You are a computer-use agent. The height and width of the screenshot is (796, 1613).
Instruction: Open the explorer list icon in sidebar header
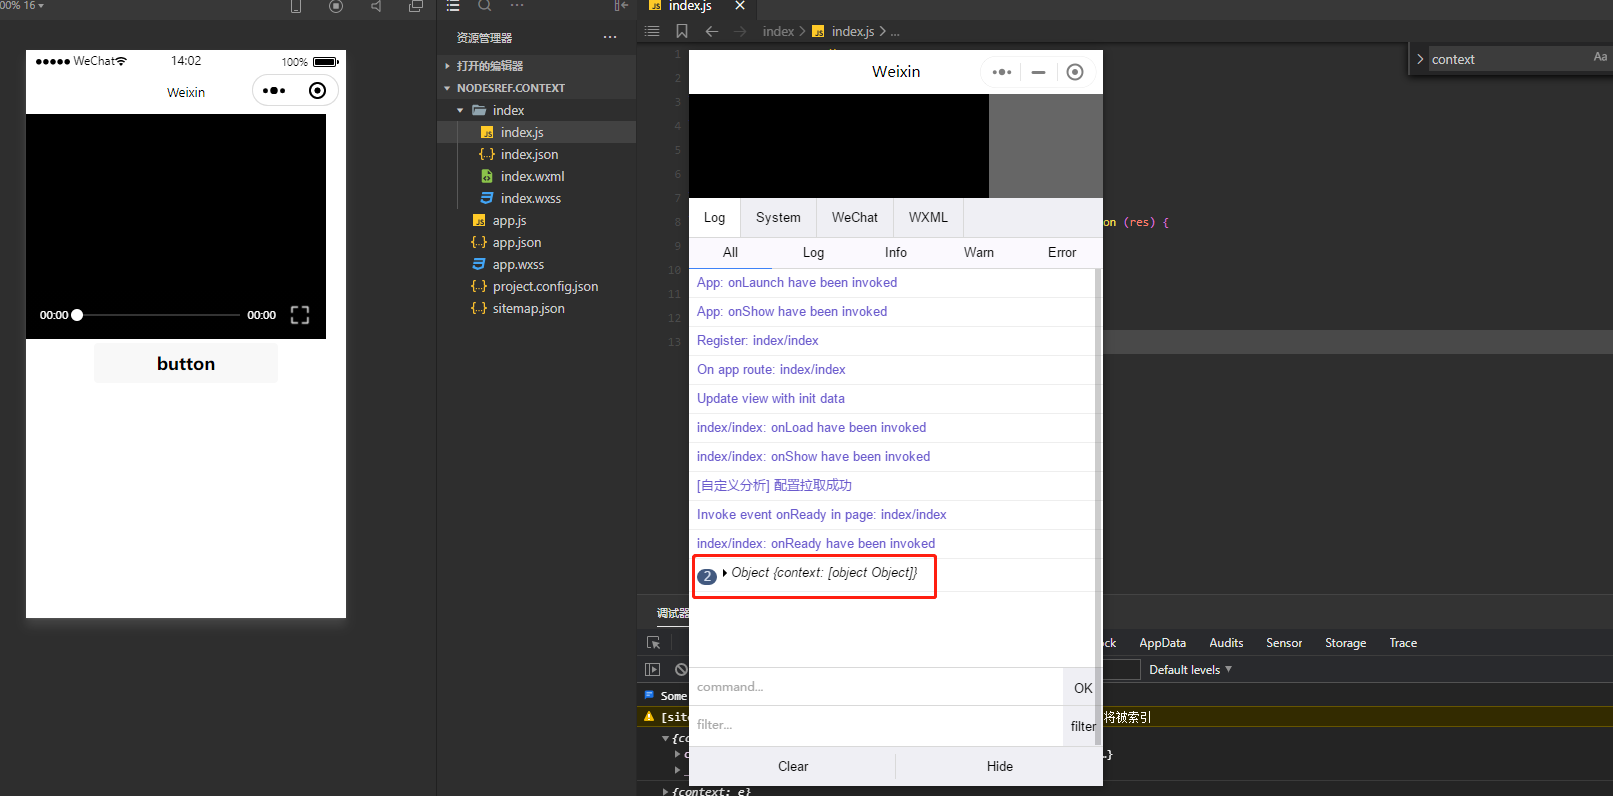tap(453, 6)
